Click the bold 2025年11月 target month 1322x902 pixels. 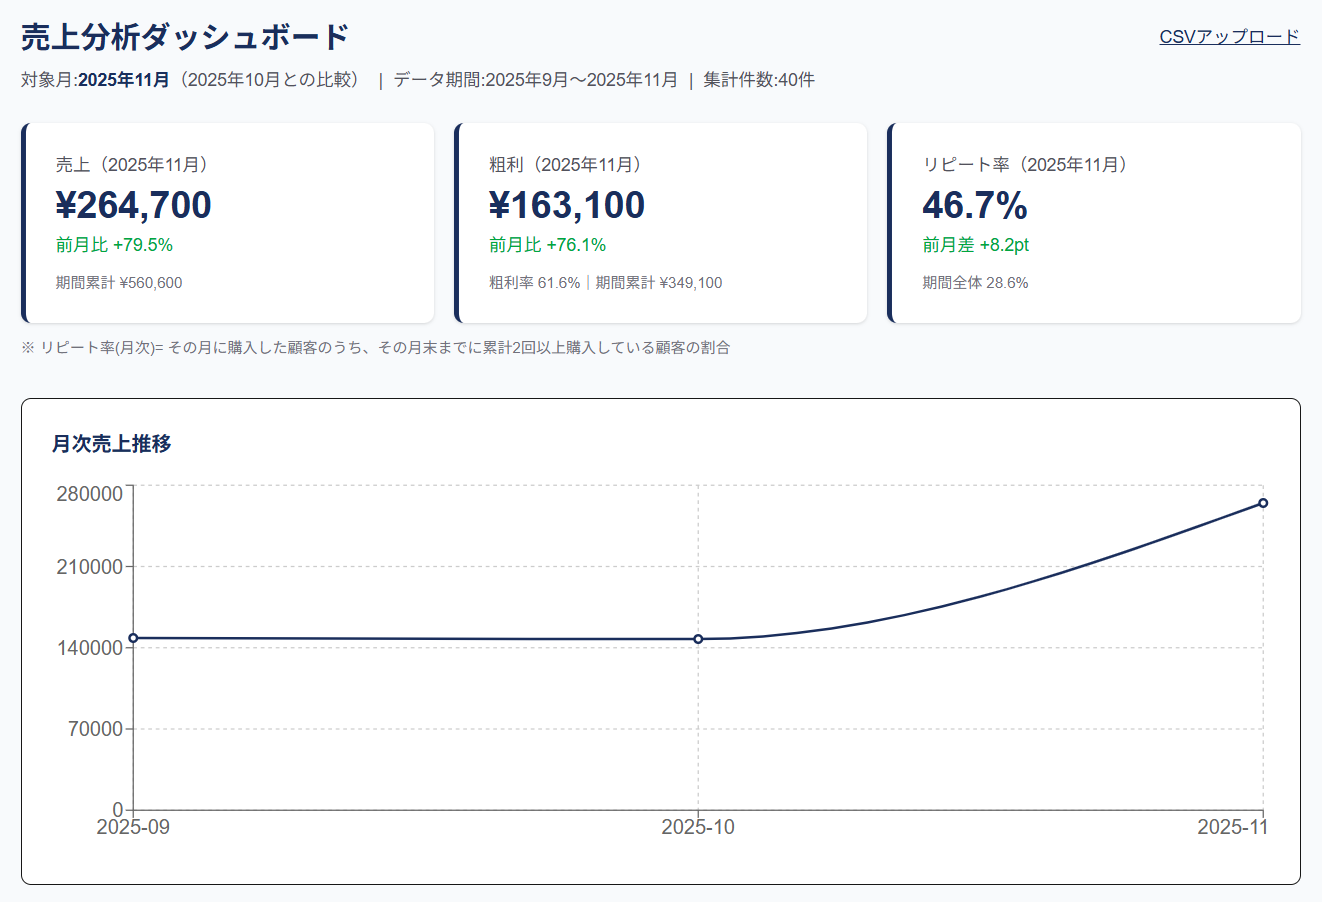tap(124, 80)
